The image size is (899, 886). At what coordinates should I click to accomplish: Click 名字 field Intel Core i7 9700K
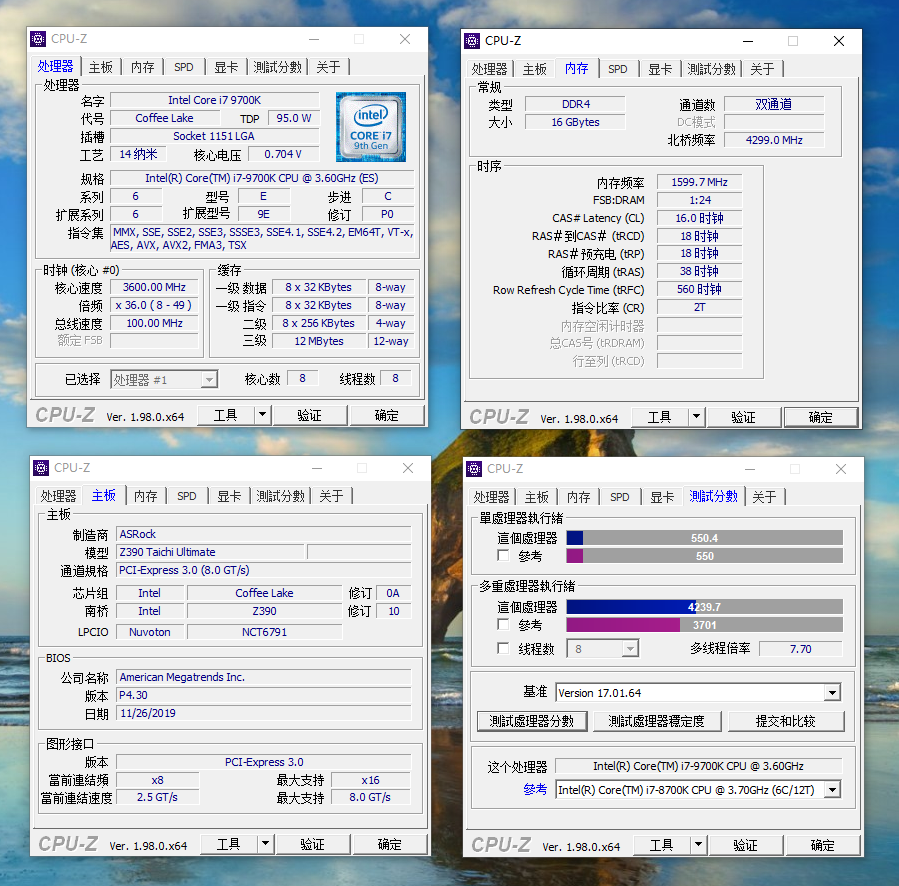[x=214, y=100]
